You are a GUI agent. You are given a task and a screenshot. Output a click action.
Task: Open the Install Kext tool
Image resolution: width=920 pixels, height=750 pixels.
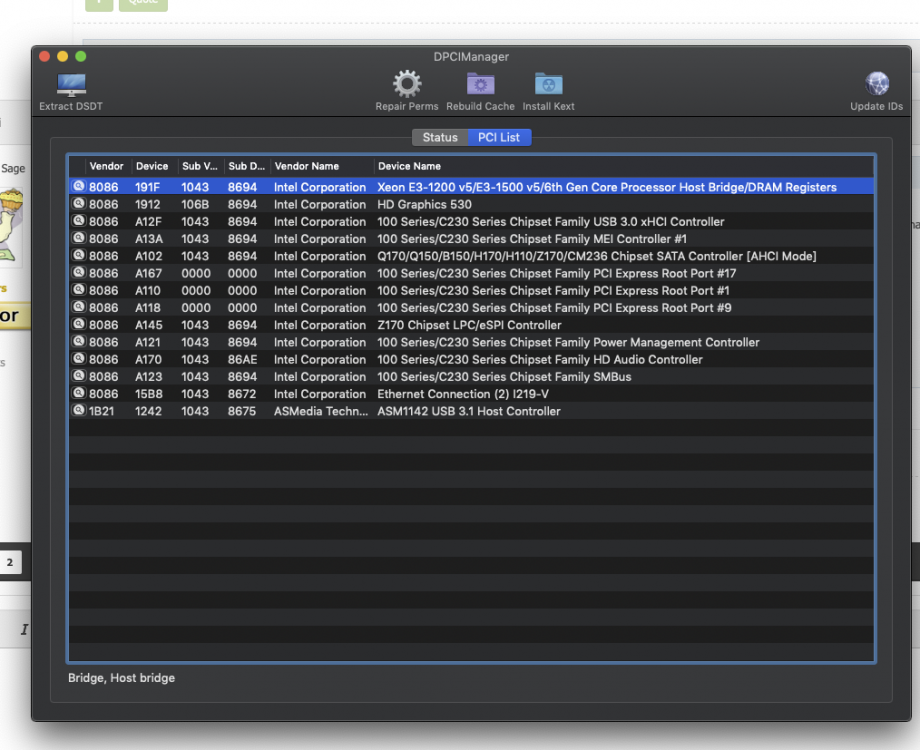548,92
